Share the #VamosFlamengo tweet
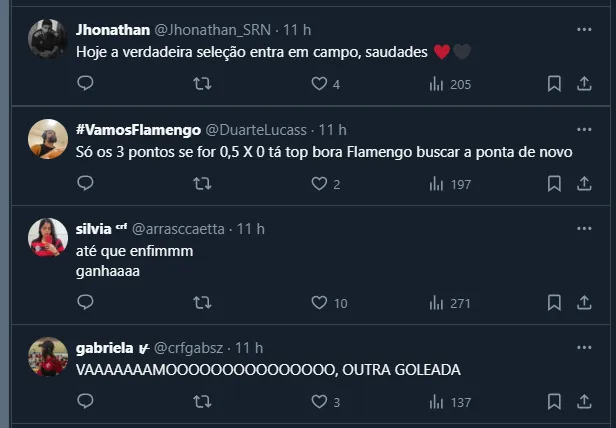 pos(585,183)
